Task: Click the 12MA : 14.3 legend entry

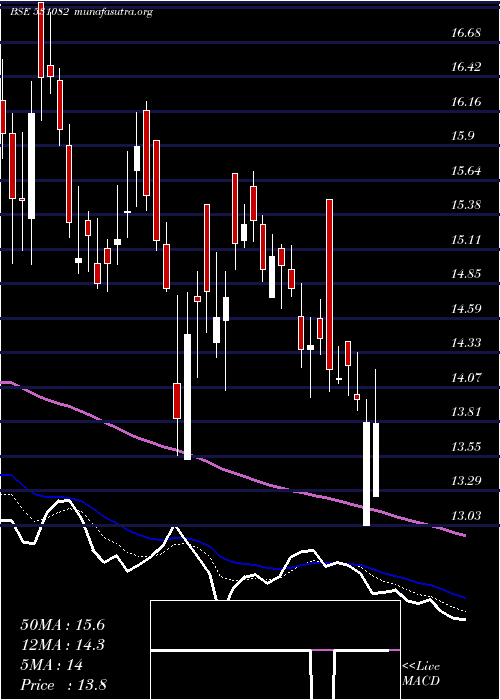Action: pos(62,645)
